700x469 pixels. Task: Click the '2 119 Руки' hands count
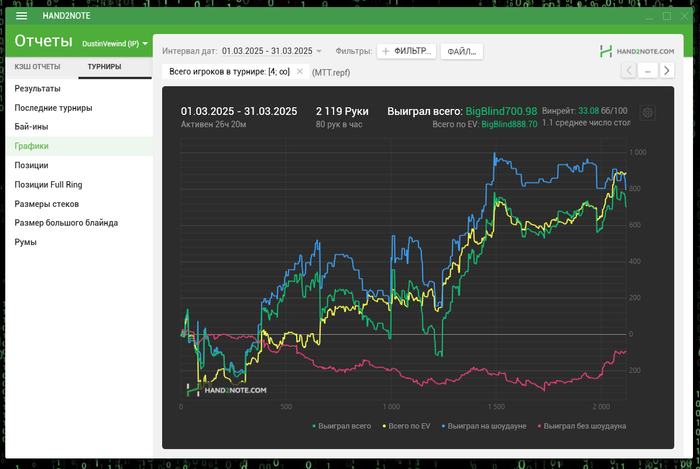[x=342, y=111]
